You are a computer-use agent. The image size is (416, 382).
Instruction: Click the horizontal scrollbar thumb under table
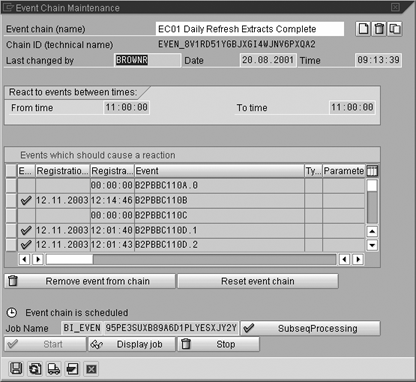point(69,259)
